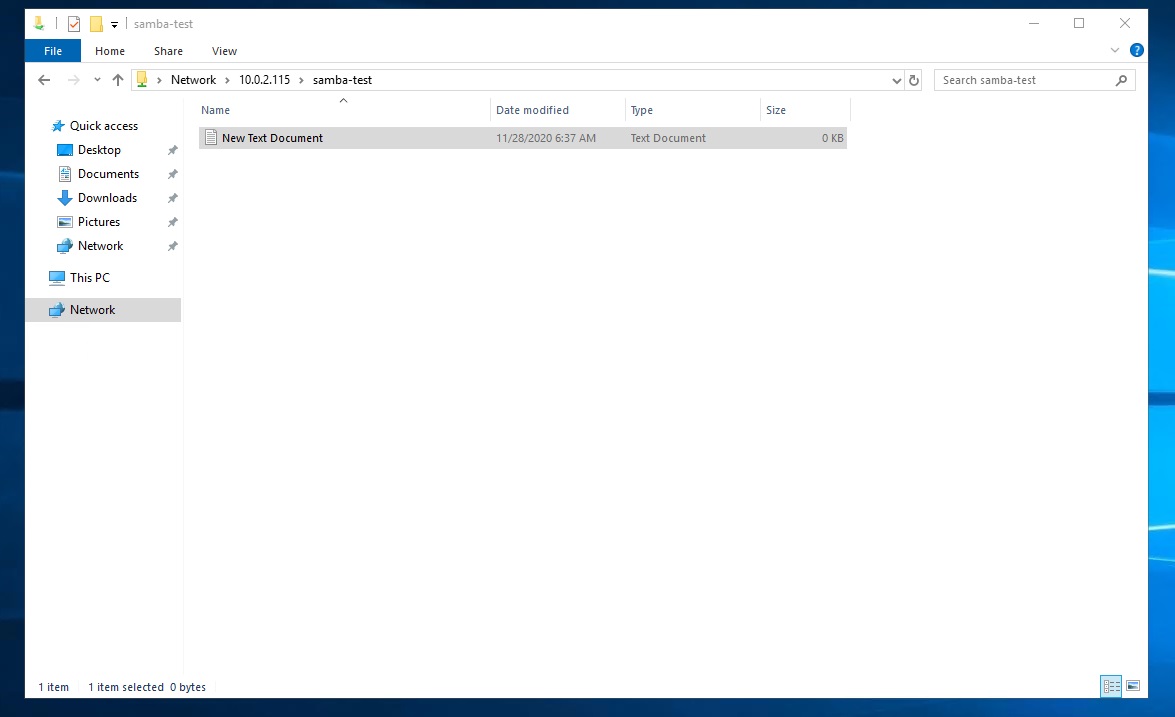Image resolution: width=1175 pixels, height=717 pixels.
Task: Select This PC in navigation pane
Action: [x=90, y=277]
